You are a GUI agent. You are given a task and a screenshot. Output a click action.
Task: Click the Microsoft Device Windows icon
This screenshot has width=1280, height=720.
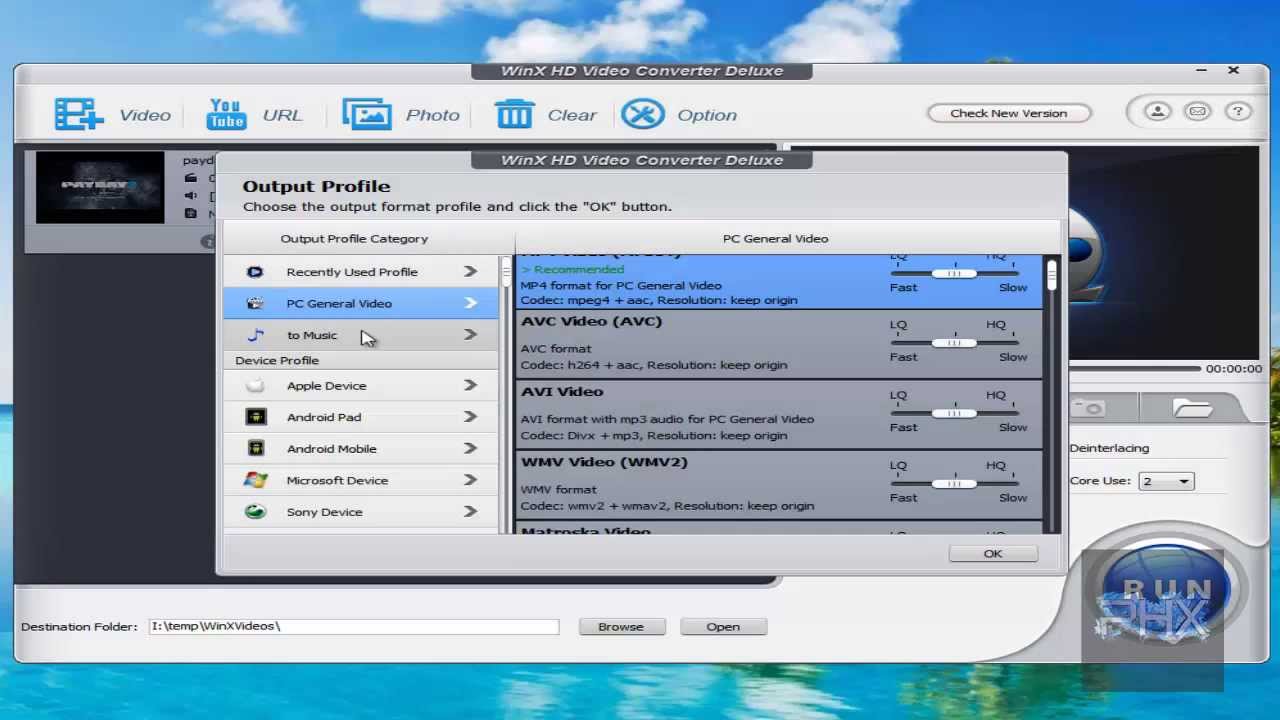coord(255,480)
